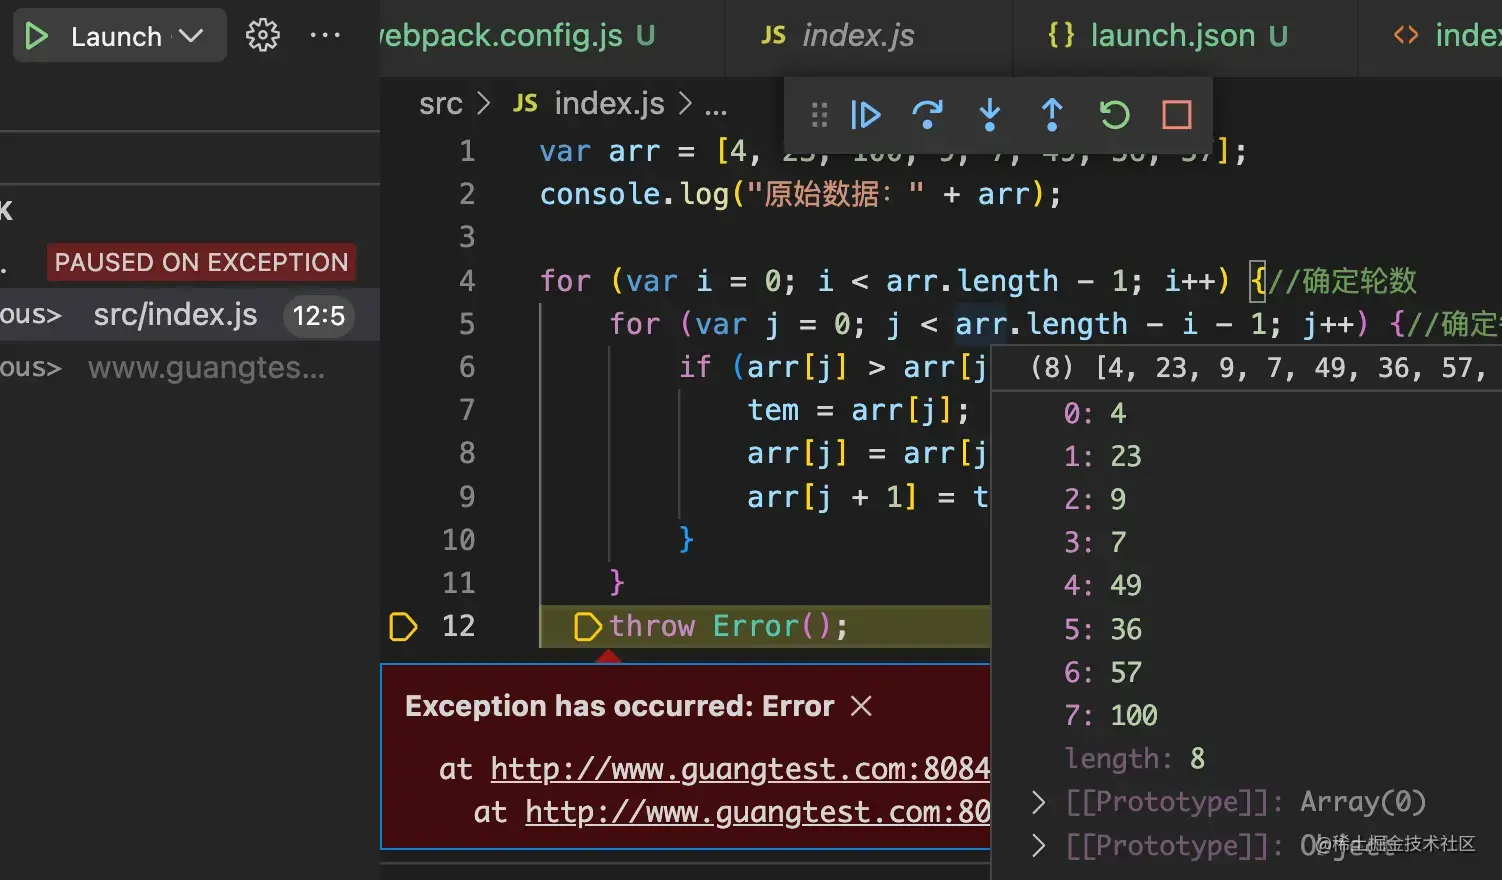Click the PAUSED ON EXCEPTION badge

click(201, 262)
